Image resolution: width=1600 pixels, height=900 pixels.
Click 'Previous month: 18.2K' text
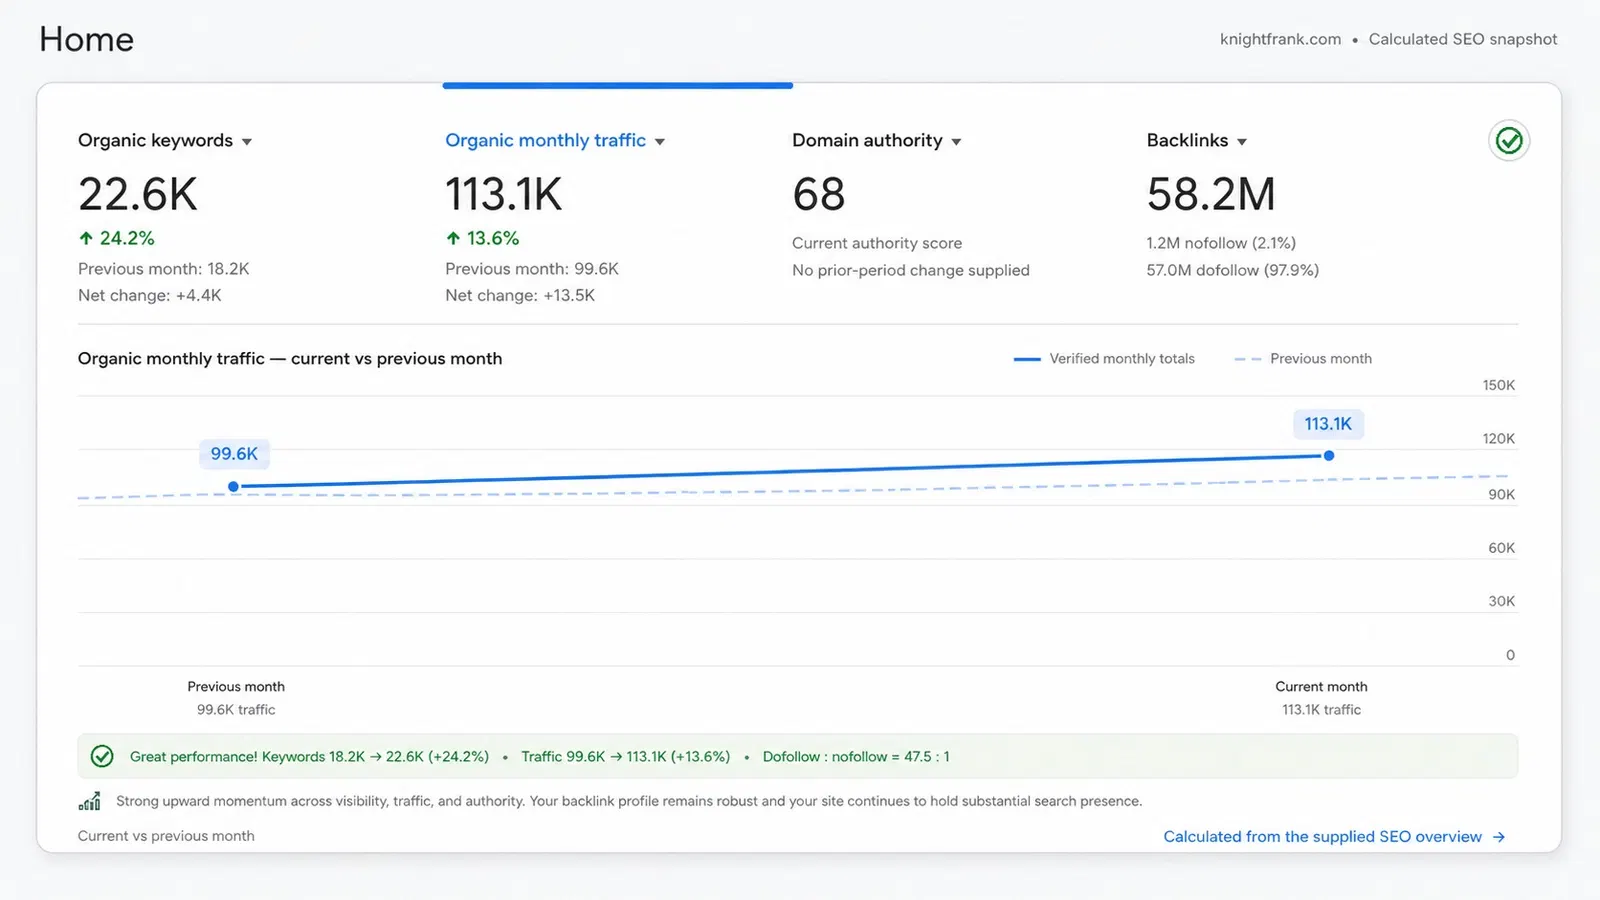pos(164,269)
